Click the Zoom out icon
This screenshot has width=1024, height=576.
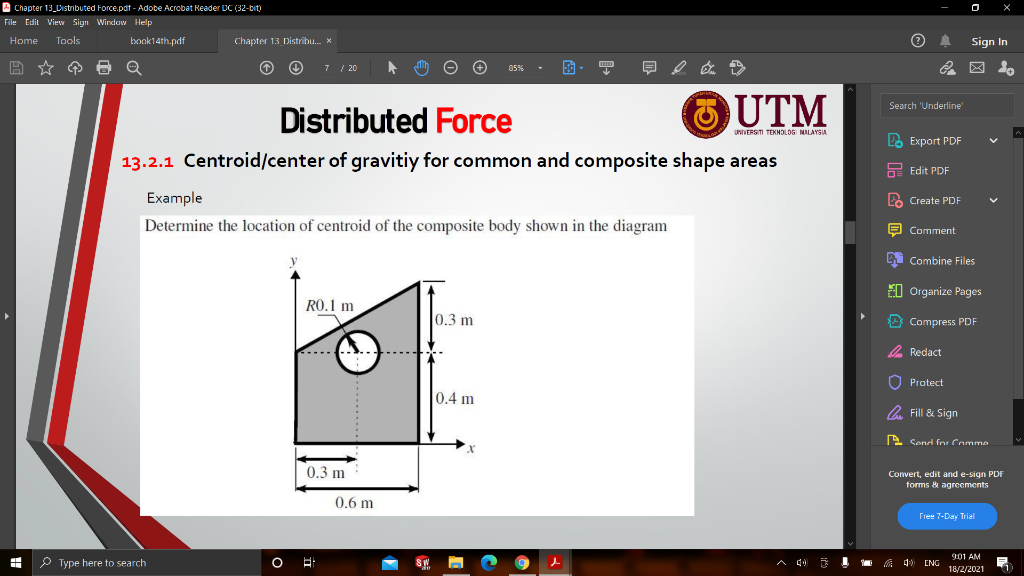[x=451, y=67]
